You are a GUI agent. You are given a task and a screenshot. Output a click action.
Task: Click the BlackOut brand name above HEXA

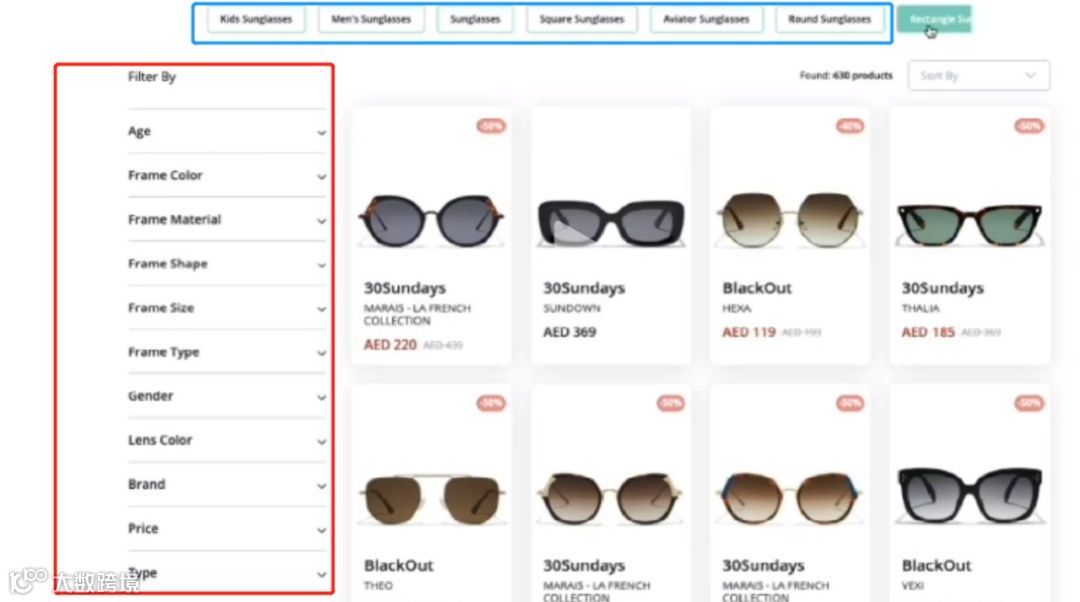[x=757, y=288]
